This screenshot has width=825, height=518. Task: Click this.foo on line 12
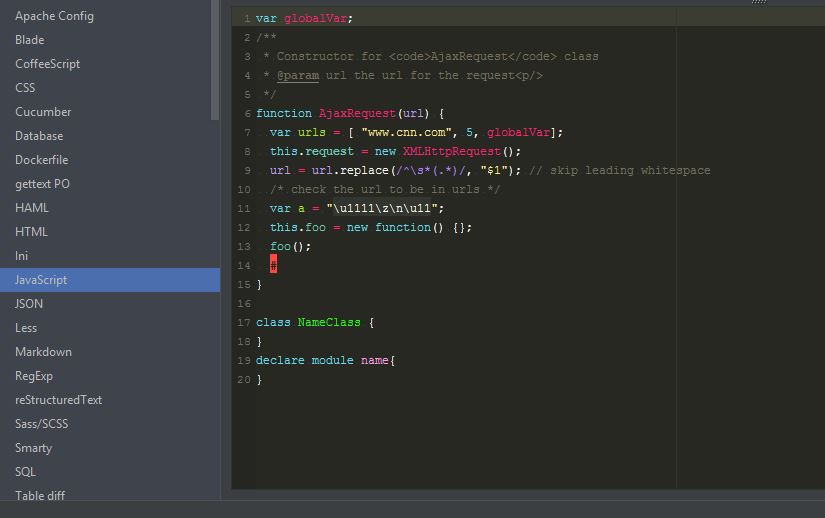298,227
